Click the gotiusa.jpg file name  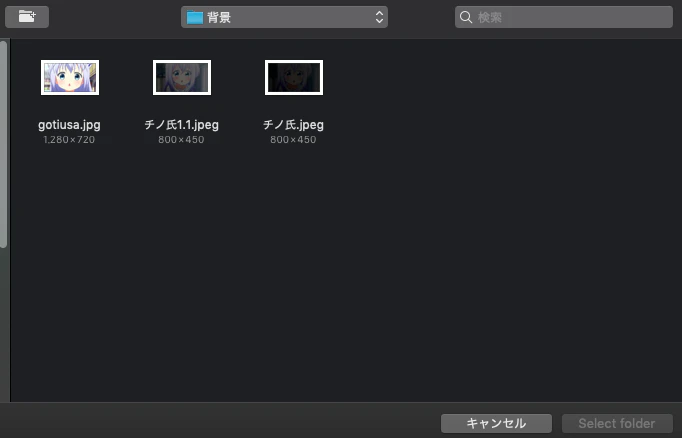[x=69, y=125]
